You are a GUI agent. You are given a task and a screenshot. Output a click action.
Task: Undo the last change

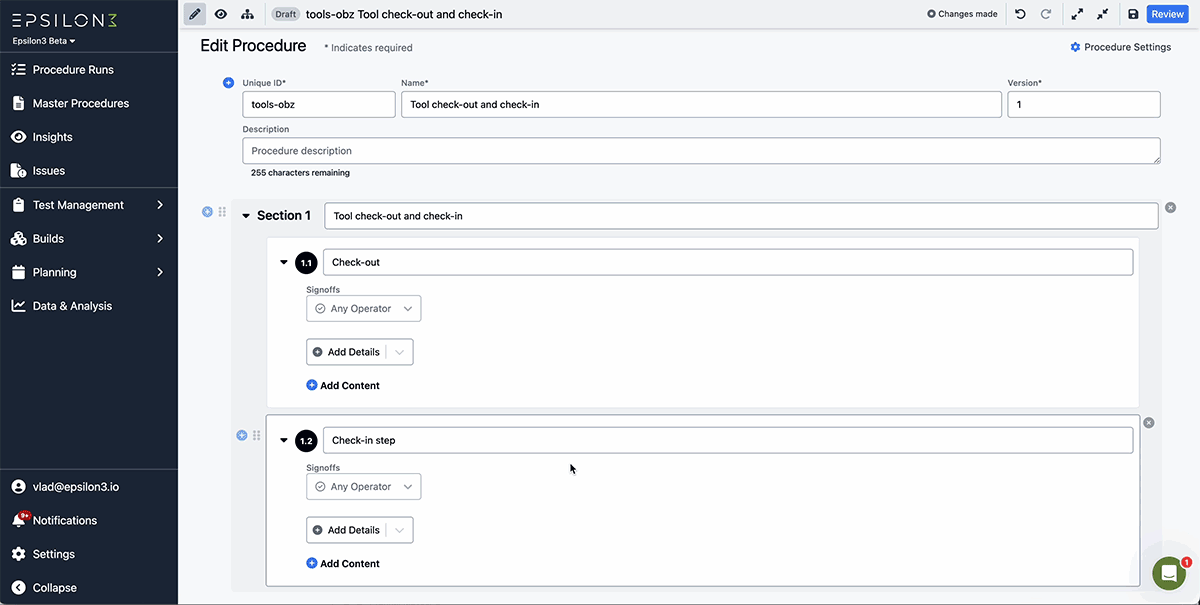tap(1019, 14)
